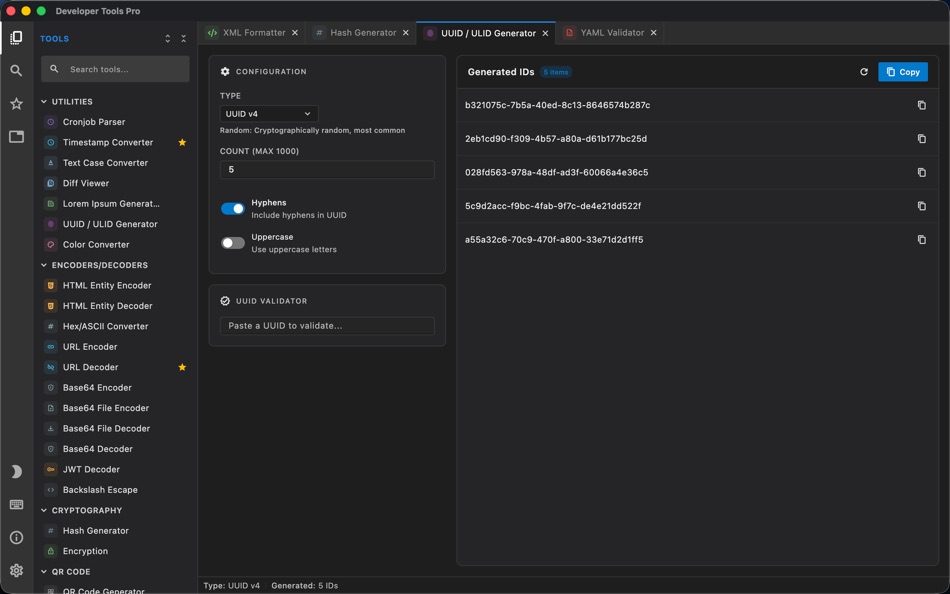Click the UUID validator input field
The height and width of the screenshot is (594, 950).
[x=327, y=325]
